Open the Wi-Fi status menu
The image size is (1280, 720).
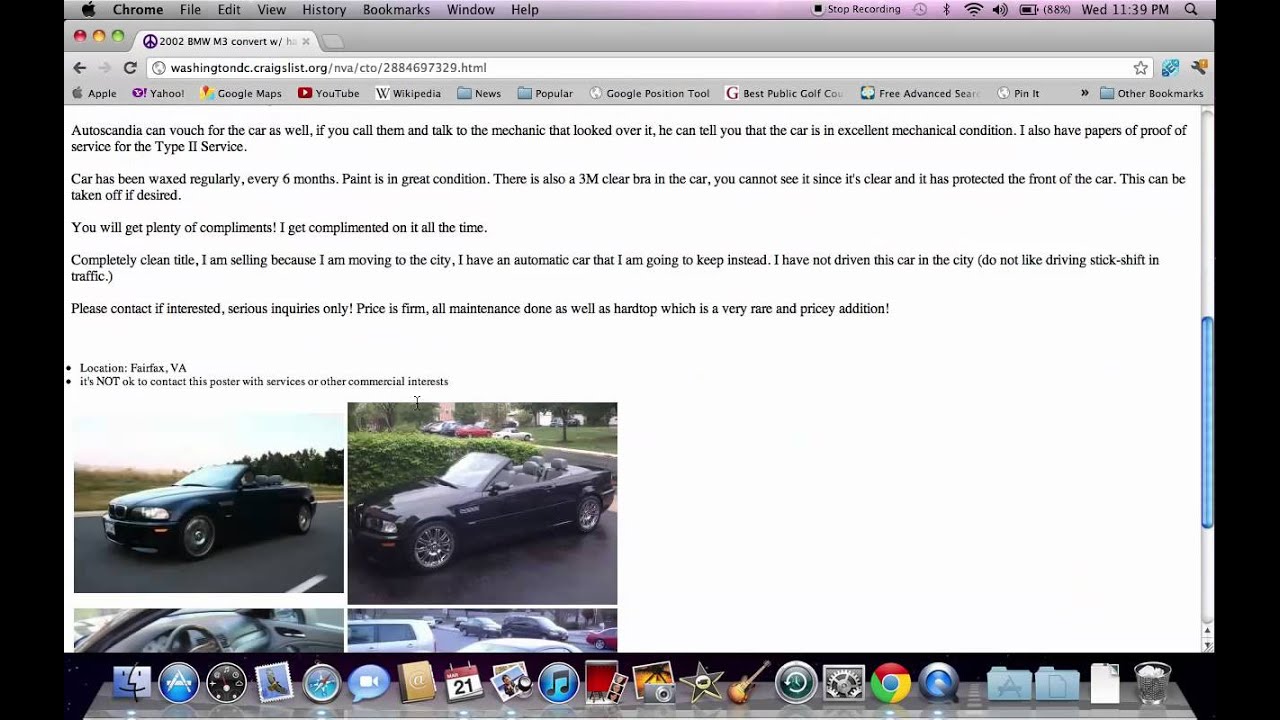click(x=973, y=9)
